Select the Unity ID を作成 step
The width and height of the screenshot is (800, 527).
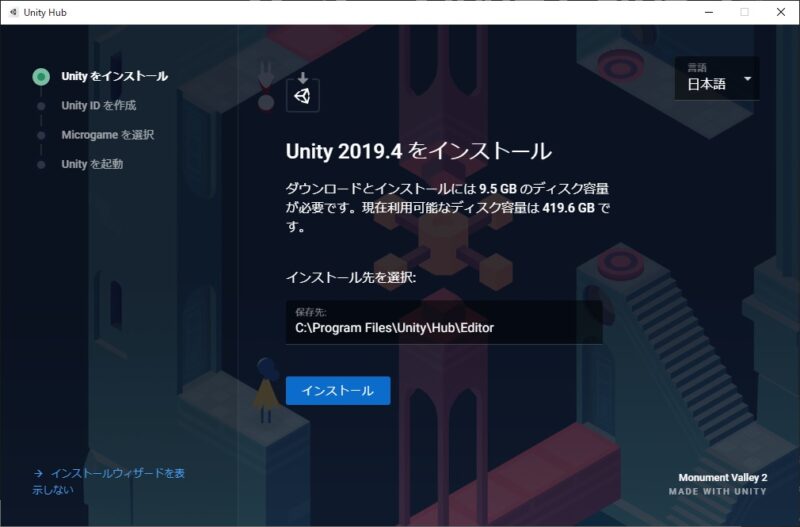[x=98, y=106]
